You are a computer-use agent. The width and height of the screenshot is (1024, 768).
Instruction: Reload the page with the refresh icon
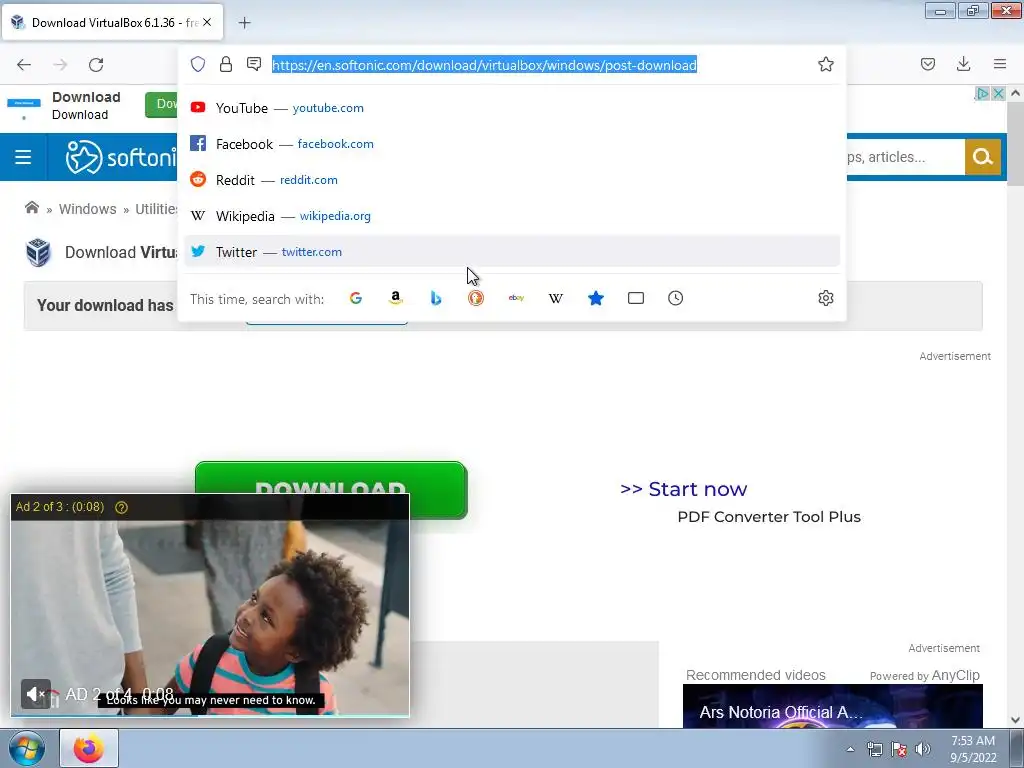click(96, 64)
